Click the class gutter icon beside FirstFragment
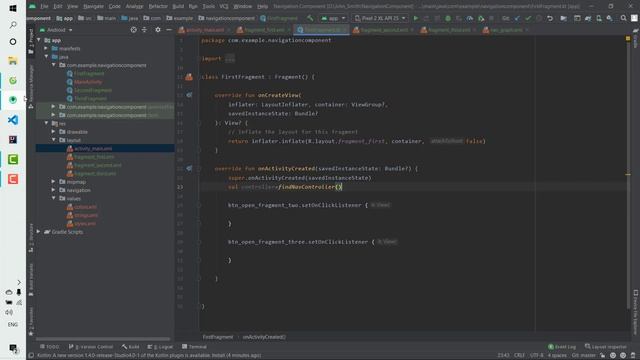The height and width of the screenshot is (360, 640). [x=189, y=77]
